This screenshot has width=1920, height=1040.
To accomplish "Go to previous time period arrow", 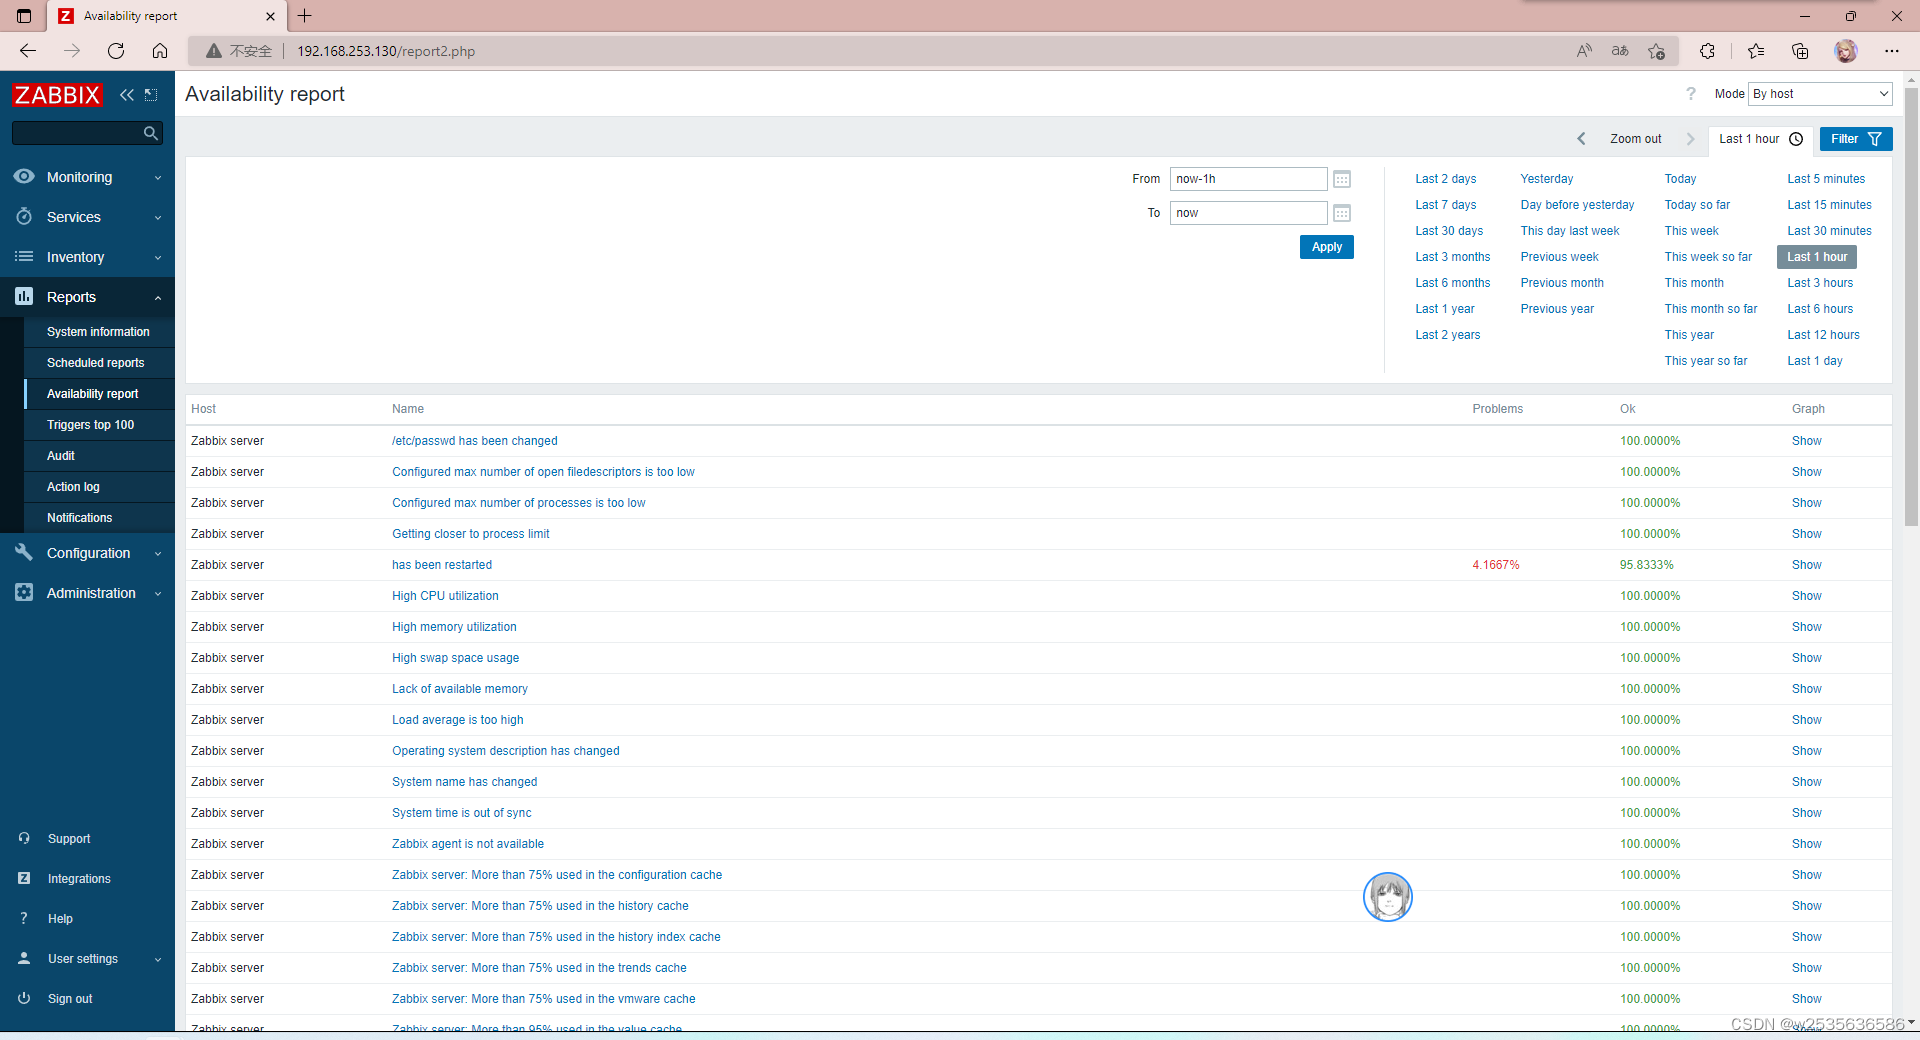I will point(1581,139).
